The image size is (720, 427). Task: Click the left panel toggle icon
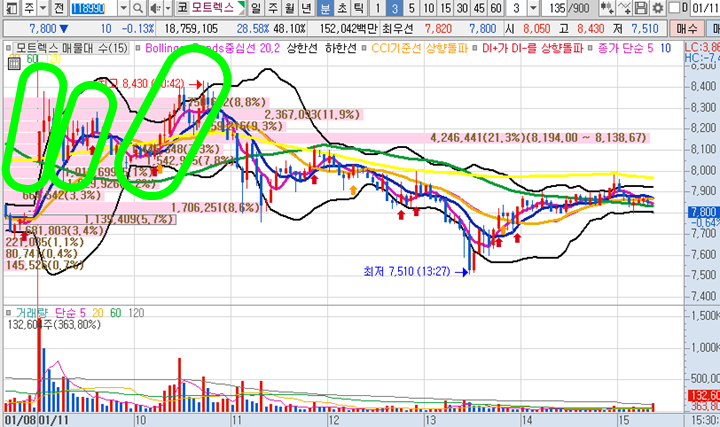pyautogui.click(x=11, y=8)
